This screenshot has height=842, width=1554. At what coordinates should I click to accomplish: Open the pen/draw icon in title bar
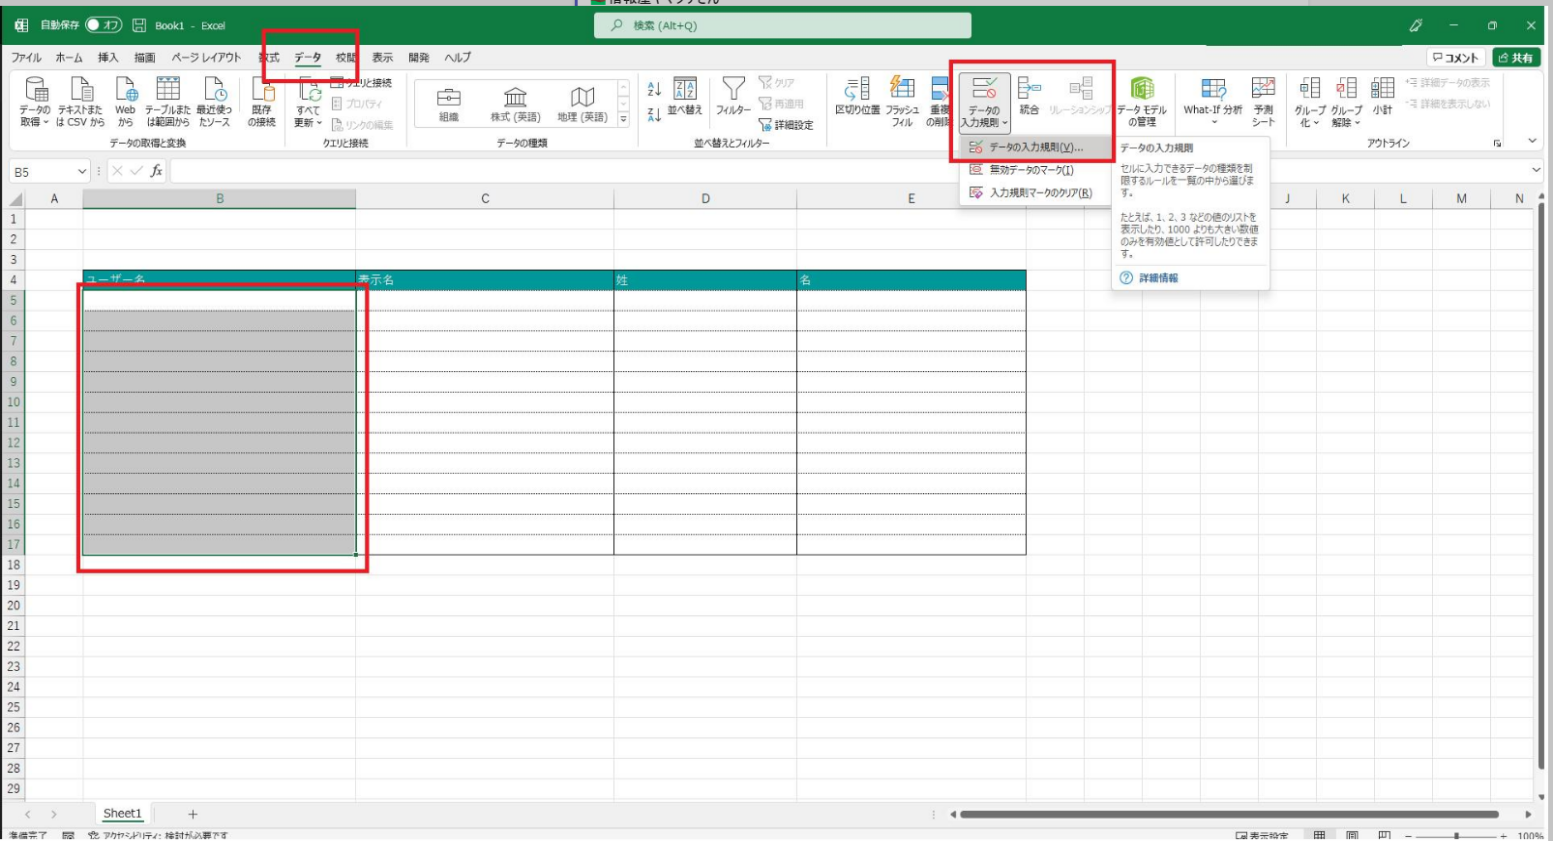[1415, 25]
